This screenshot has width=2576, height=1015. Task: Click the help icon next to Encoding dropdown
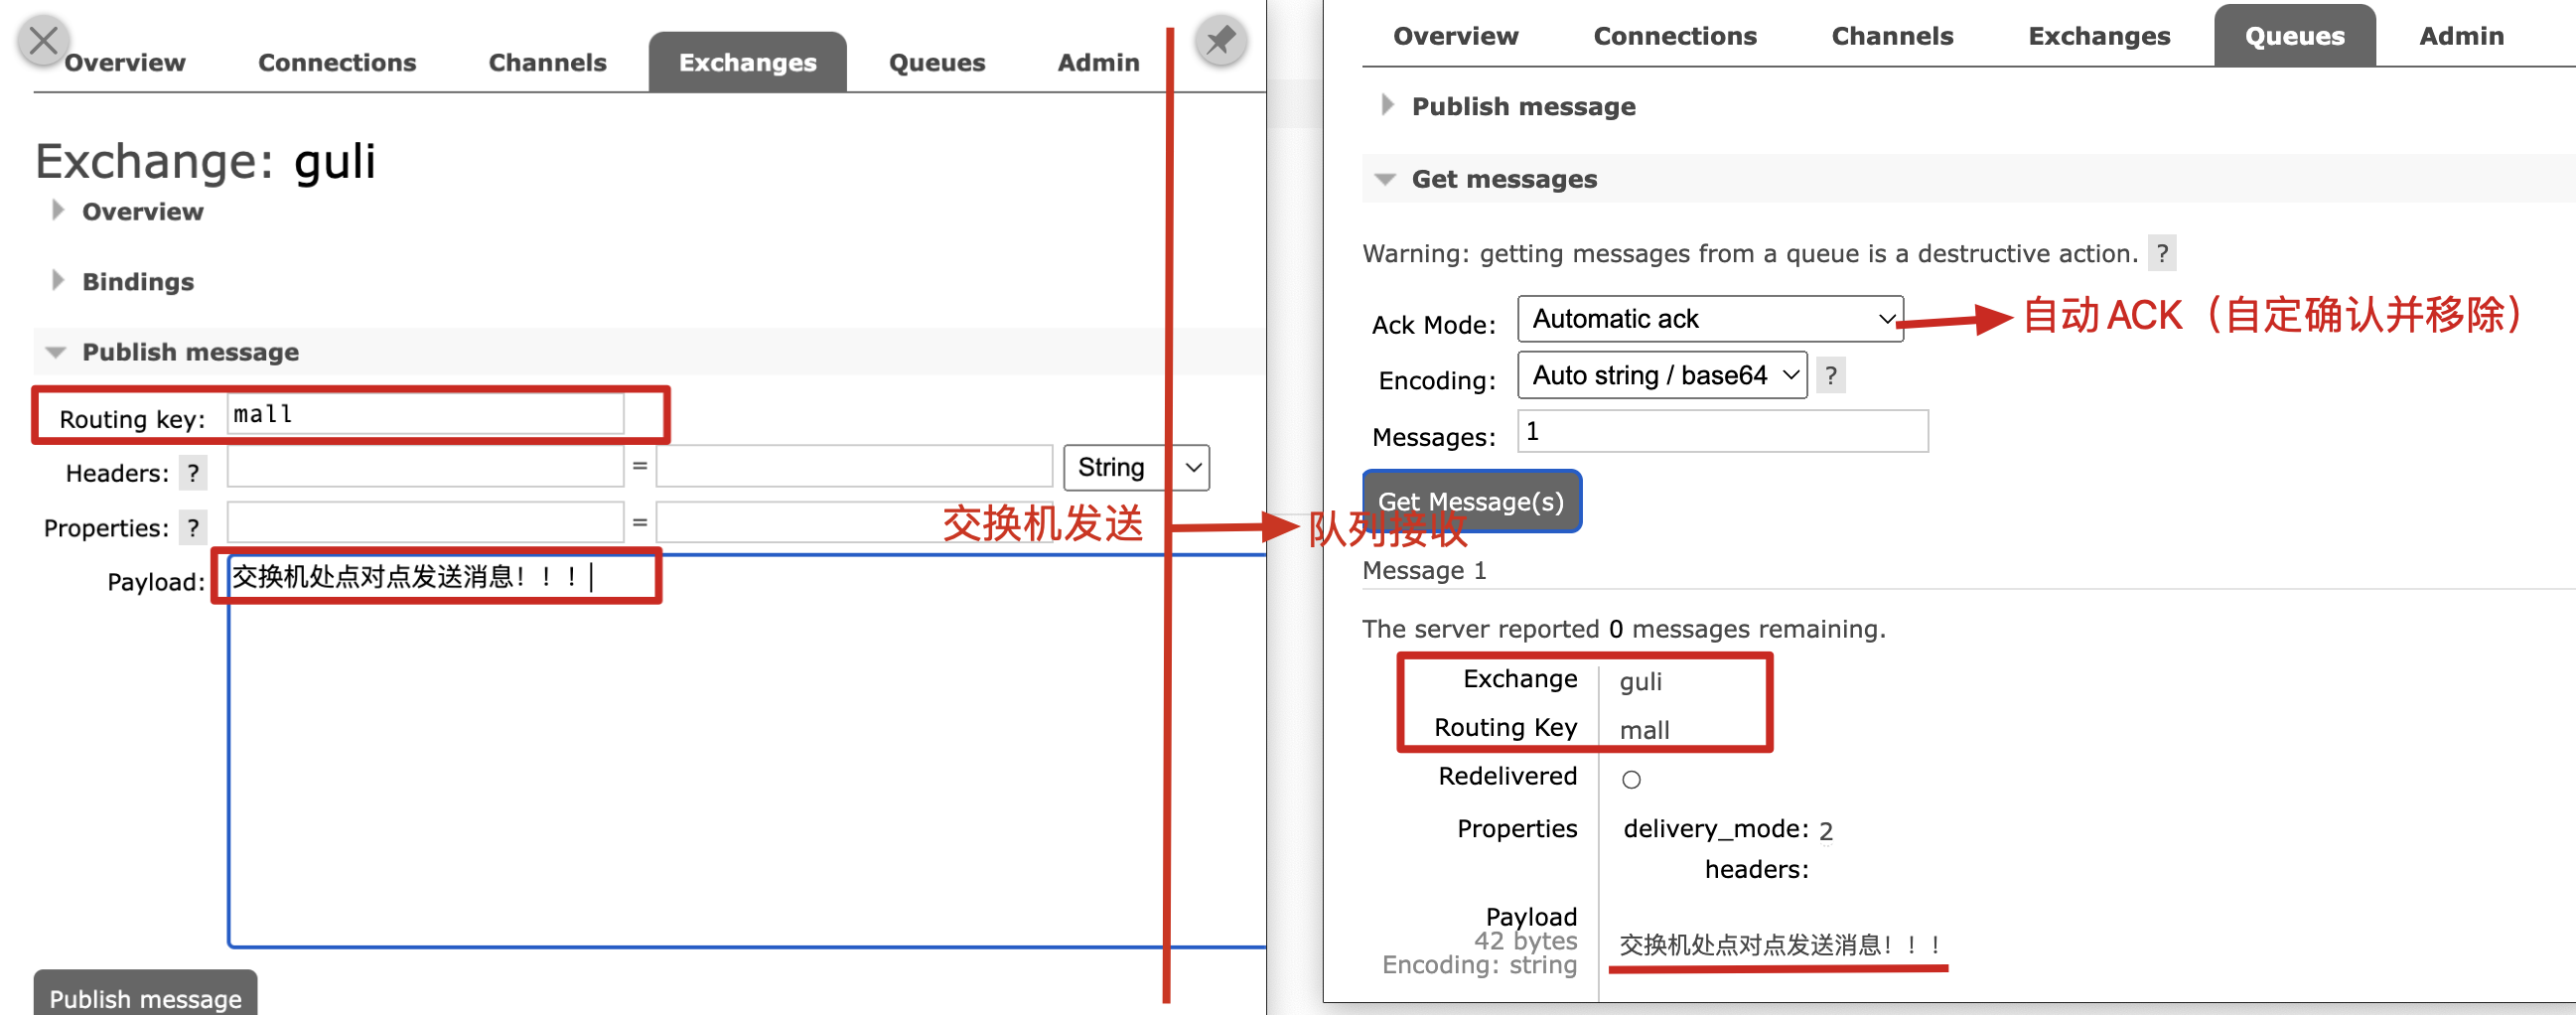1830,376
